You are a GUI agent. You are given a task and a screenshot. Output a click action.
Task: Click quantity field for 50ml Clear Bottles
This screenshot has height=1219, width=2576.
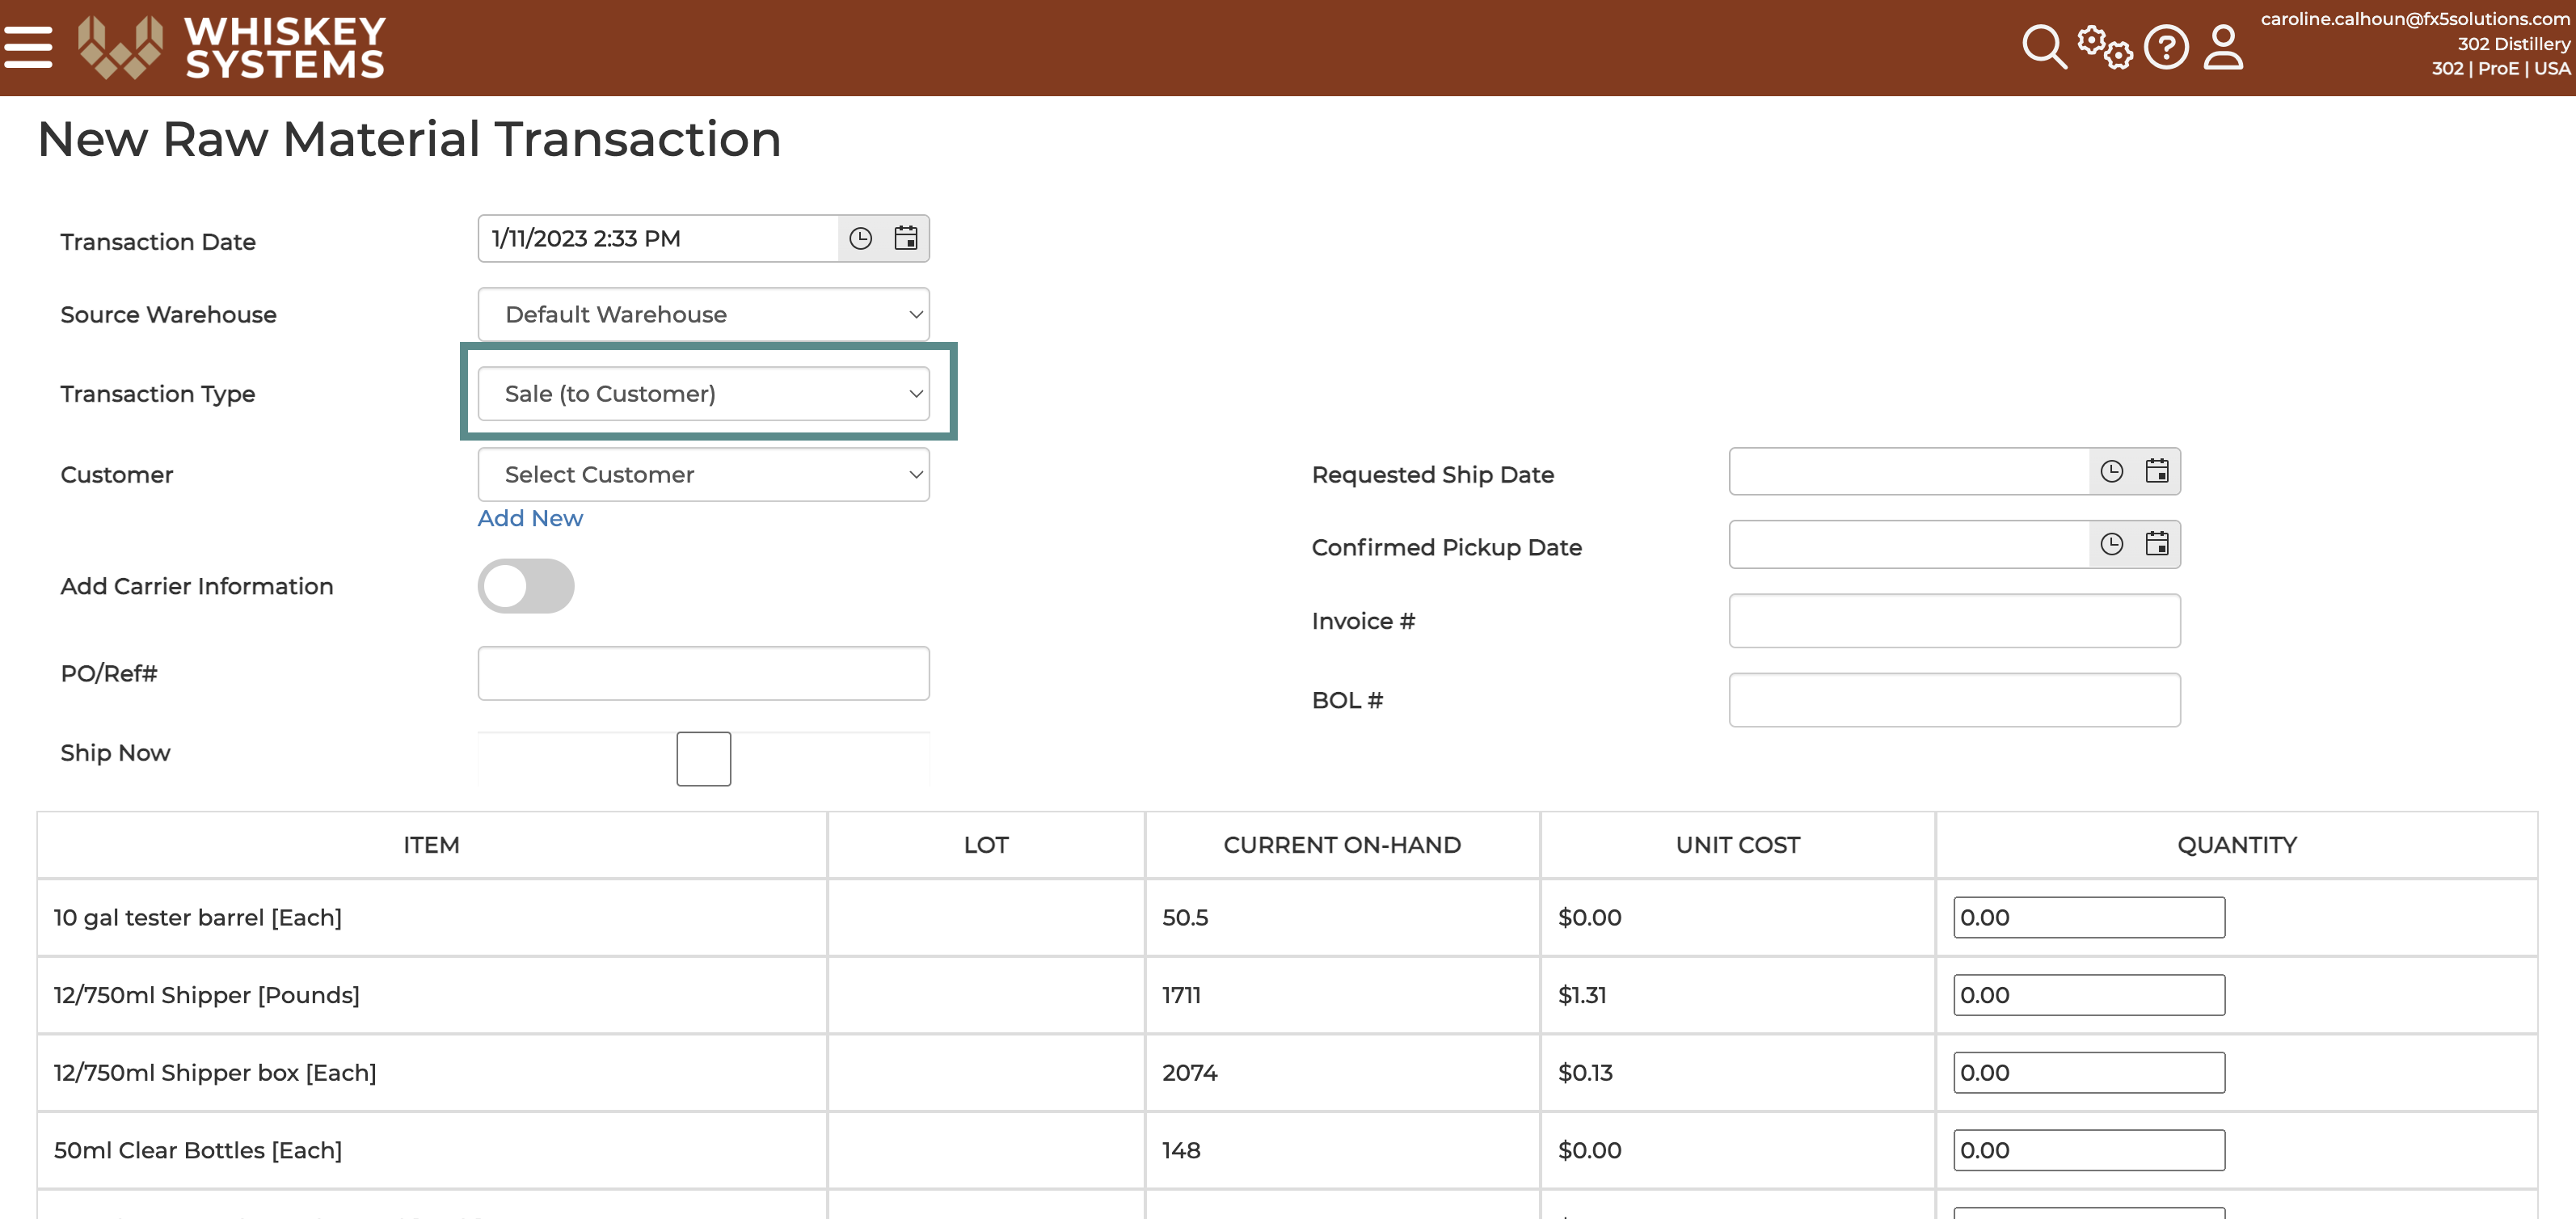click(x=2089, y=1150)
